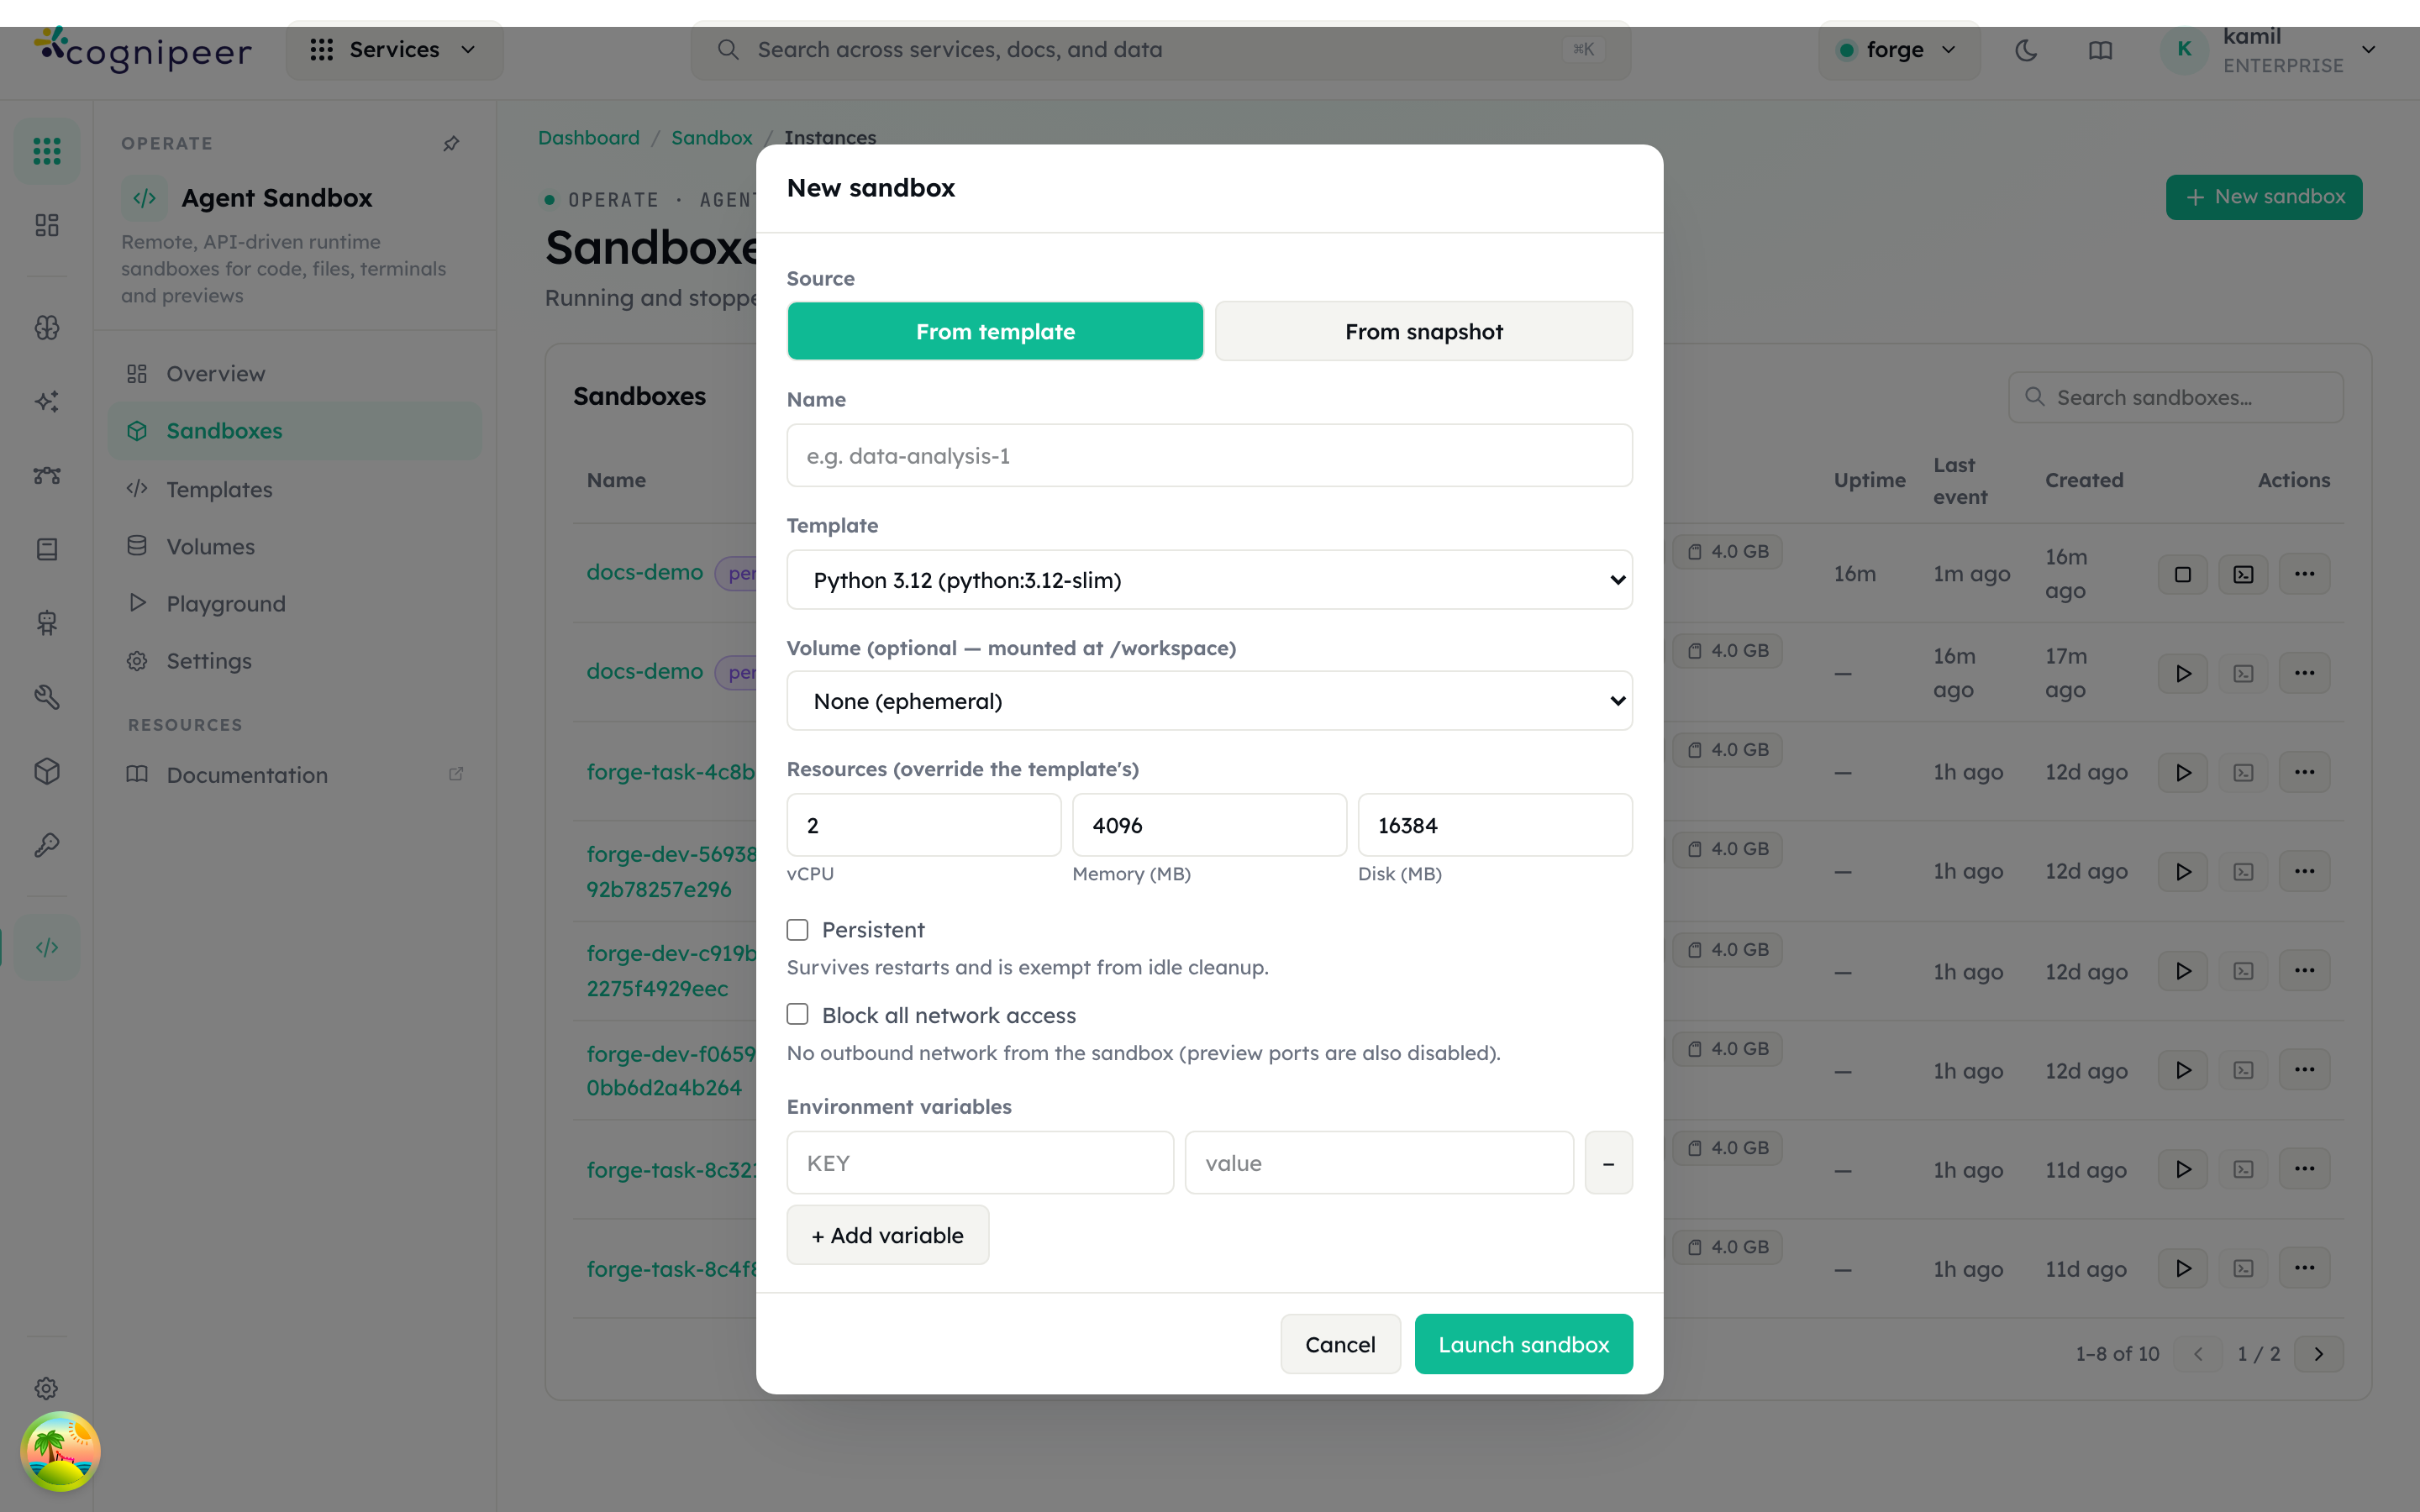Select From snapshot source
Viewport: 2420px width, 1512px height.
(x=1423, y=331)
